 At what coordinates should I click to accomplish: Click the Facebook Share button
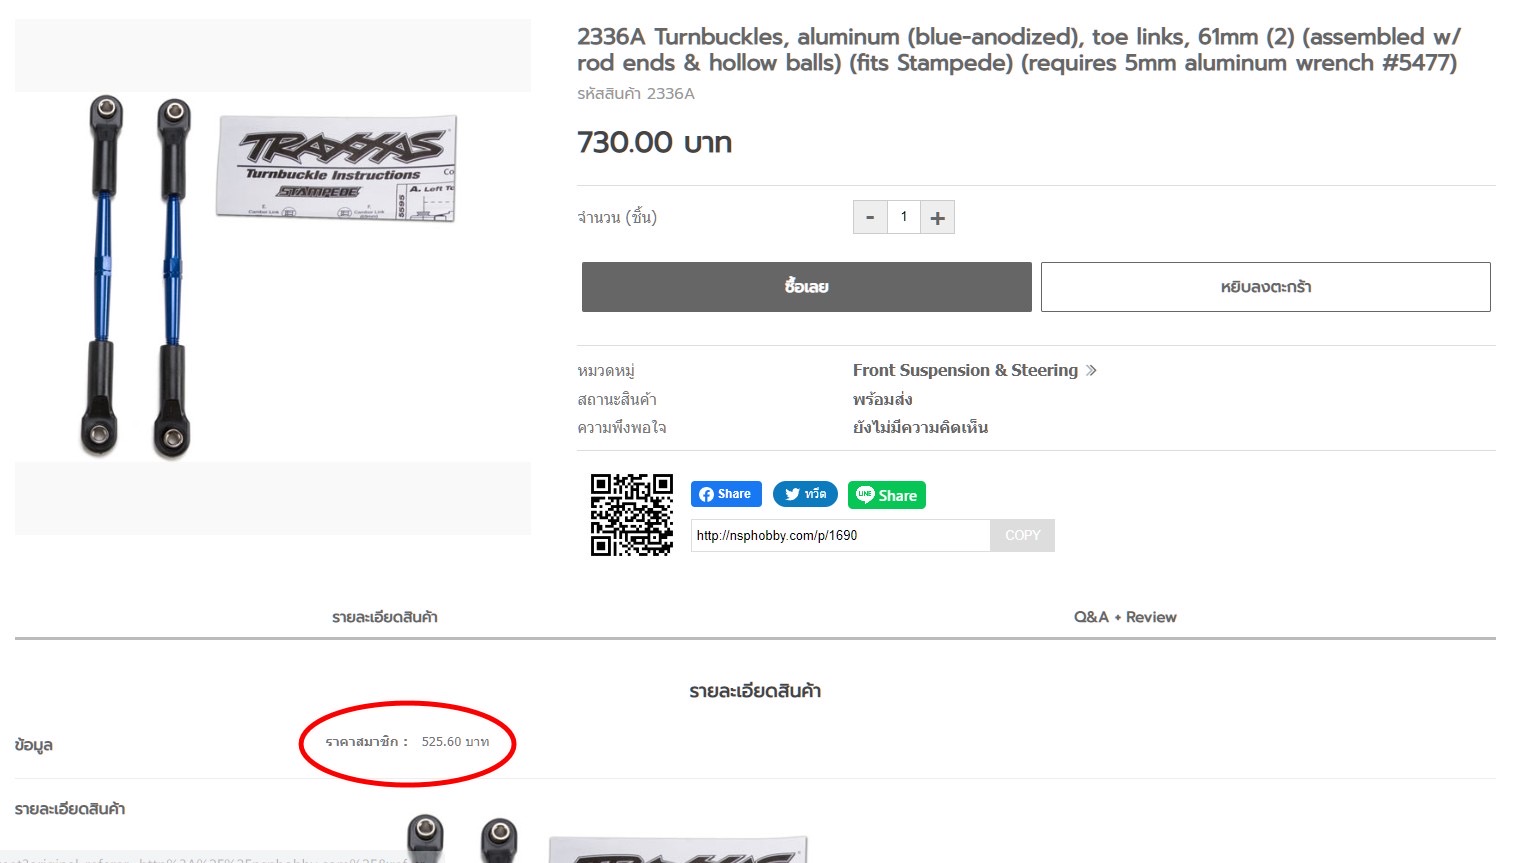coord(726,494)
